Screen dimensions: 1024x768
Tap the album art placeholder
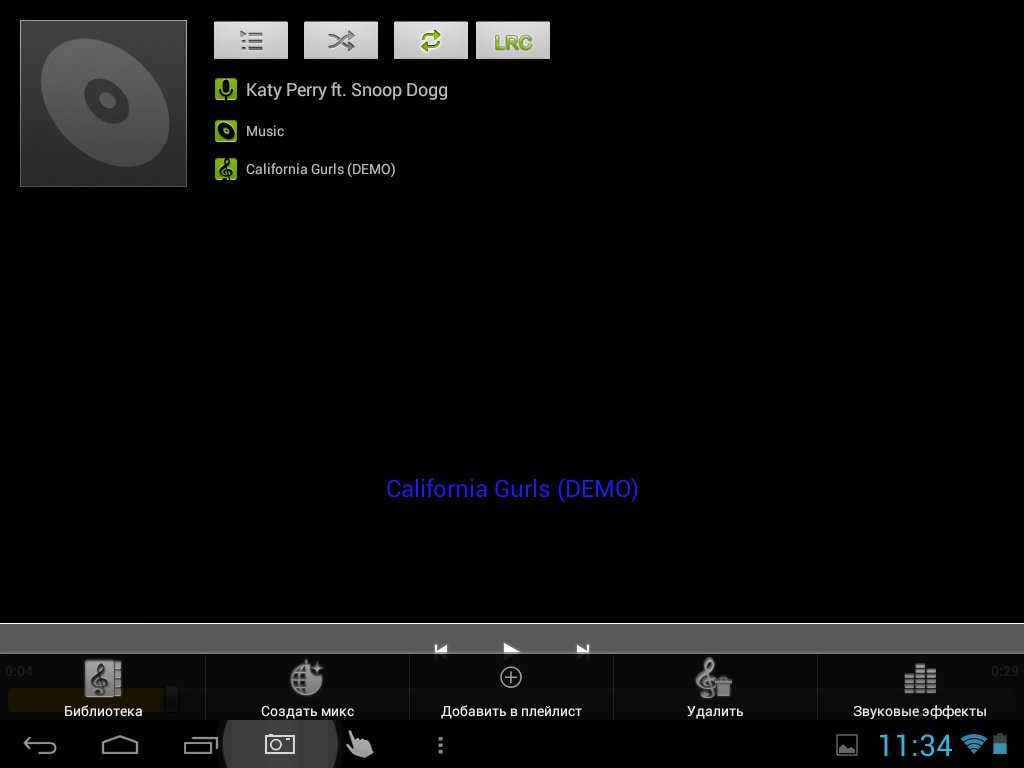click(104, 103)
